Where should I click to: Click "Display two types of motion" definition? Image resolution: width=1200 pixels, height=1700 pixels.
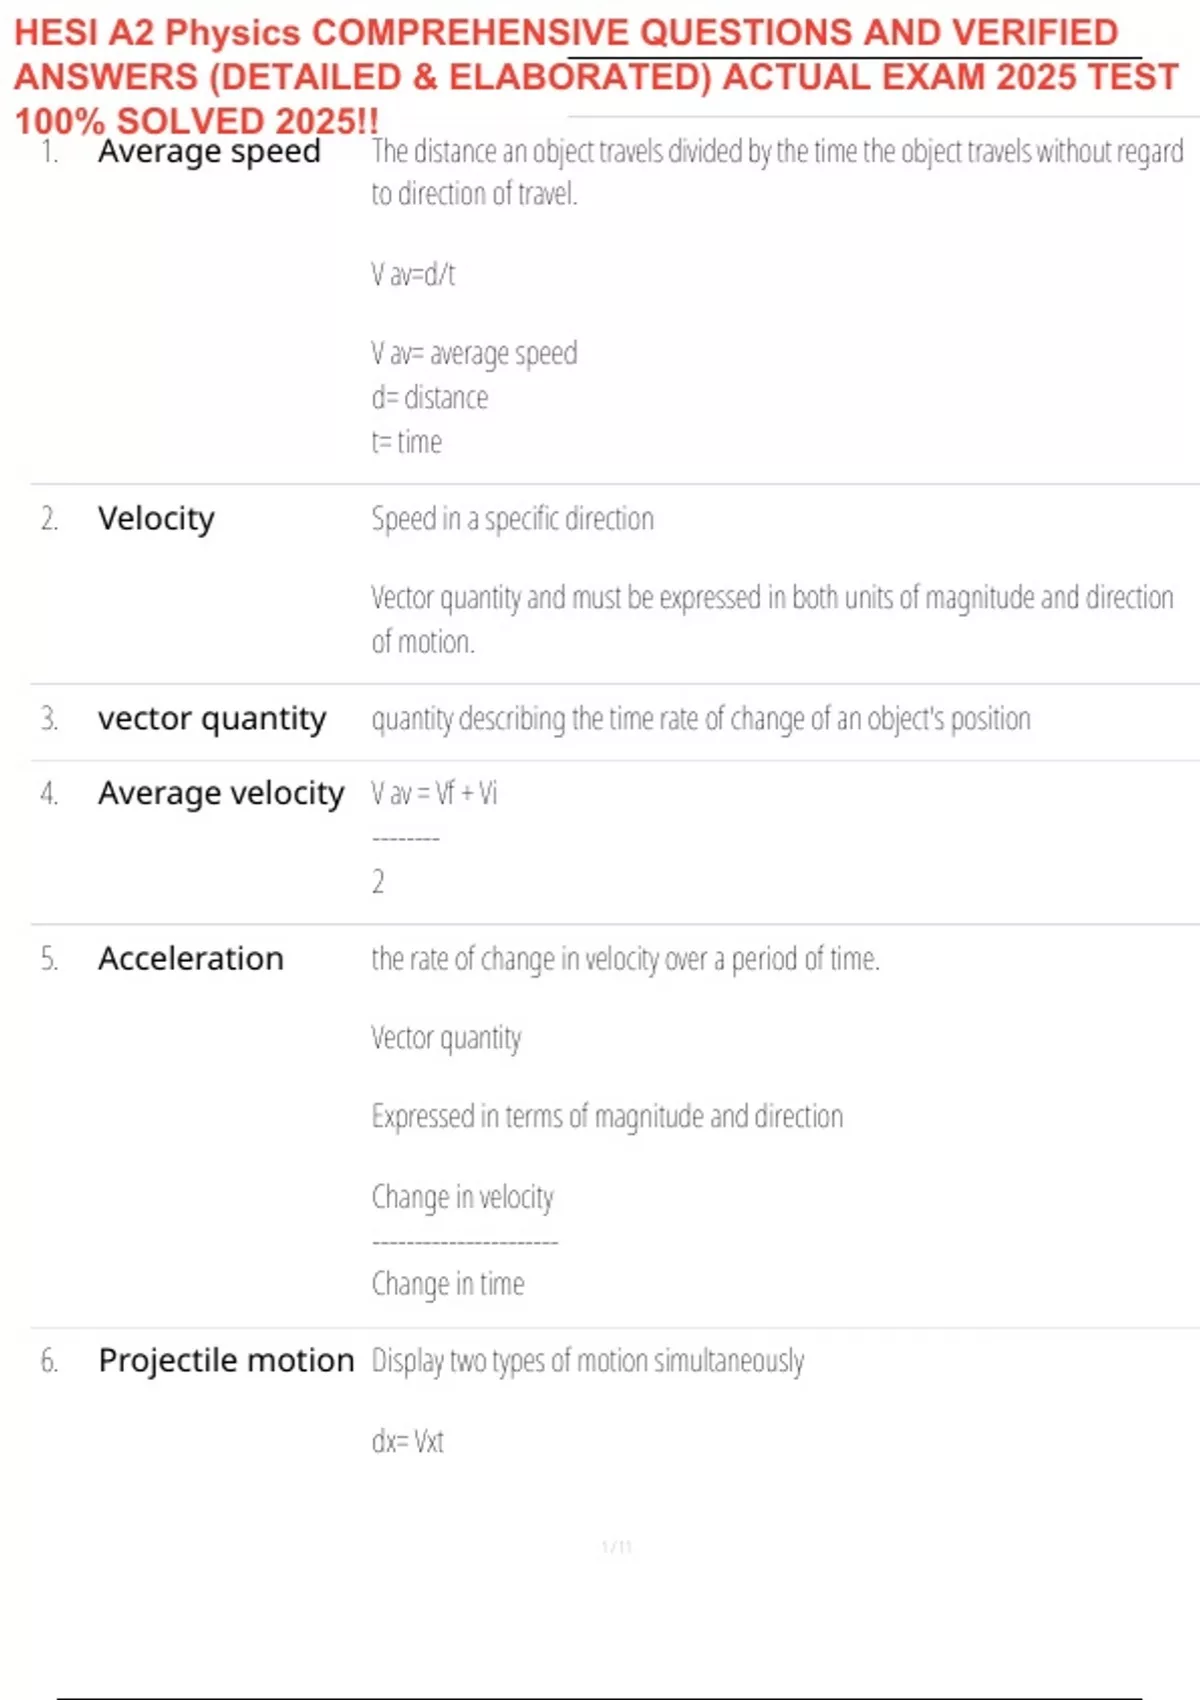coord(588,1361)
